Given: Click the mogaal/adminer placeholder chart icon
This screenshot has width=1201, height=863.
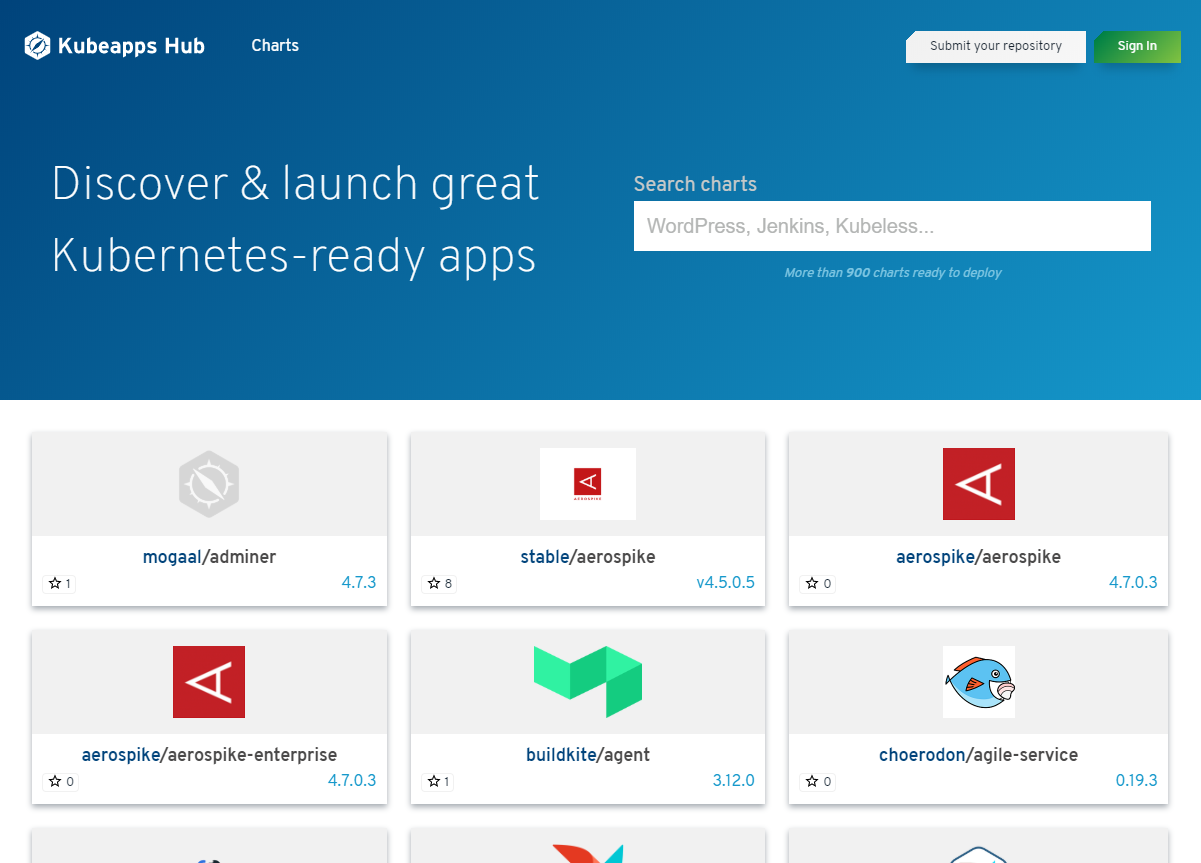Looking at the screenshot, I should click(209, 484).
